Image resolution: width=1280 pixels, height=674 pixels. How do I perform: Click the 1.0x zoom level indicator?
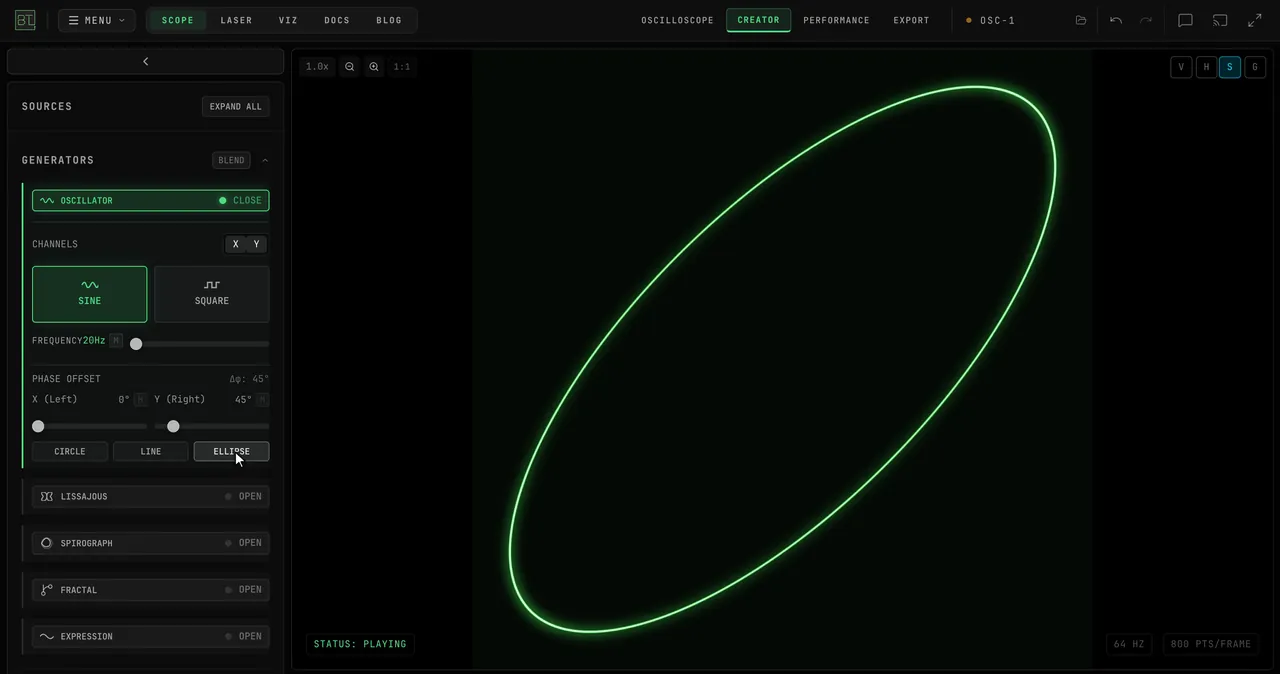point(317,67)
